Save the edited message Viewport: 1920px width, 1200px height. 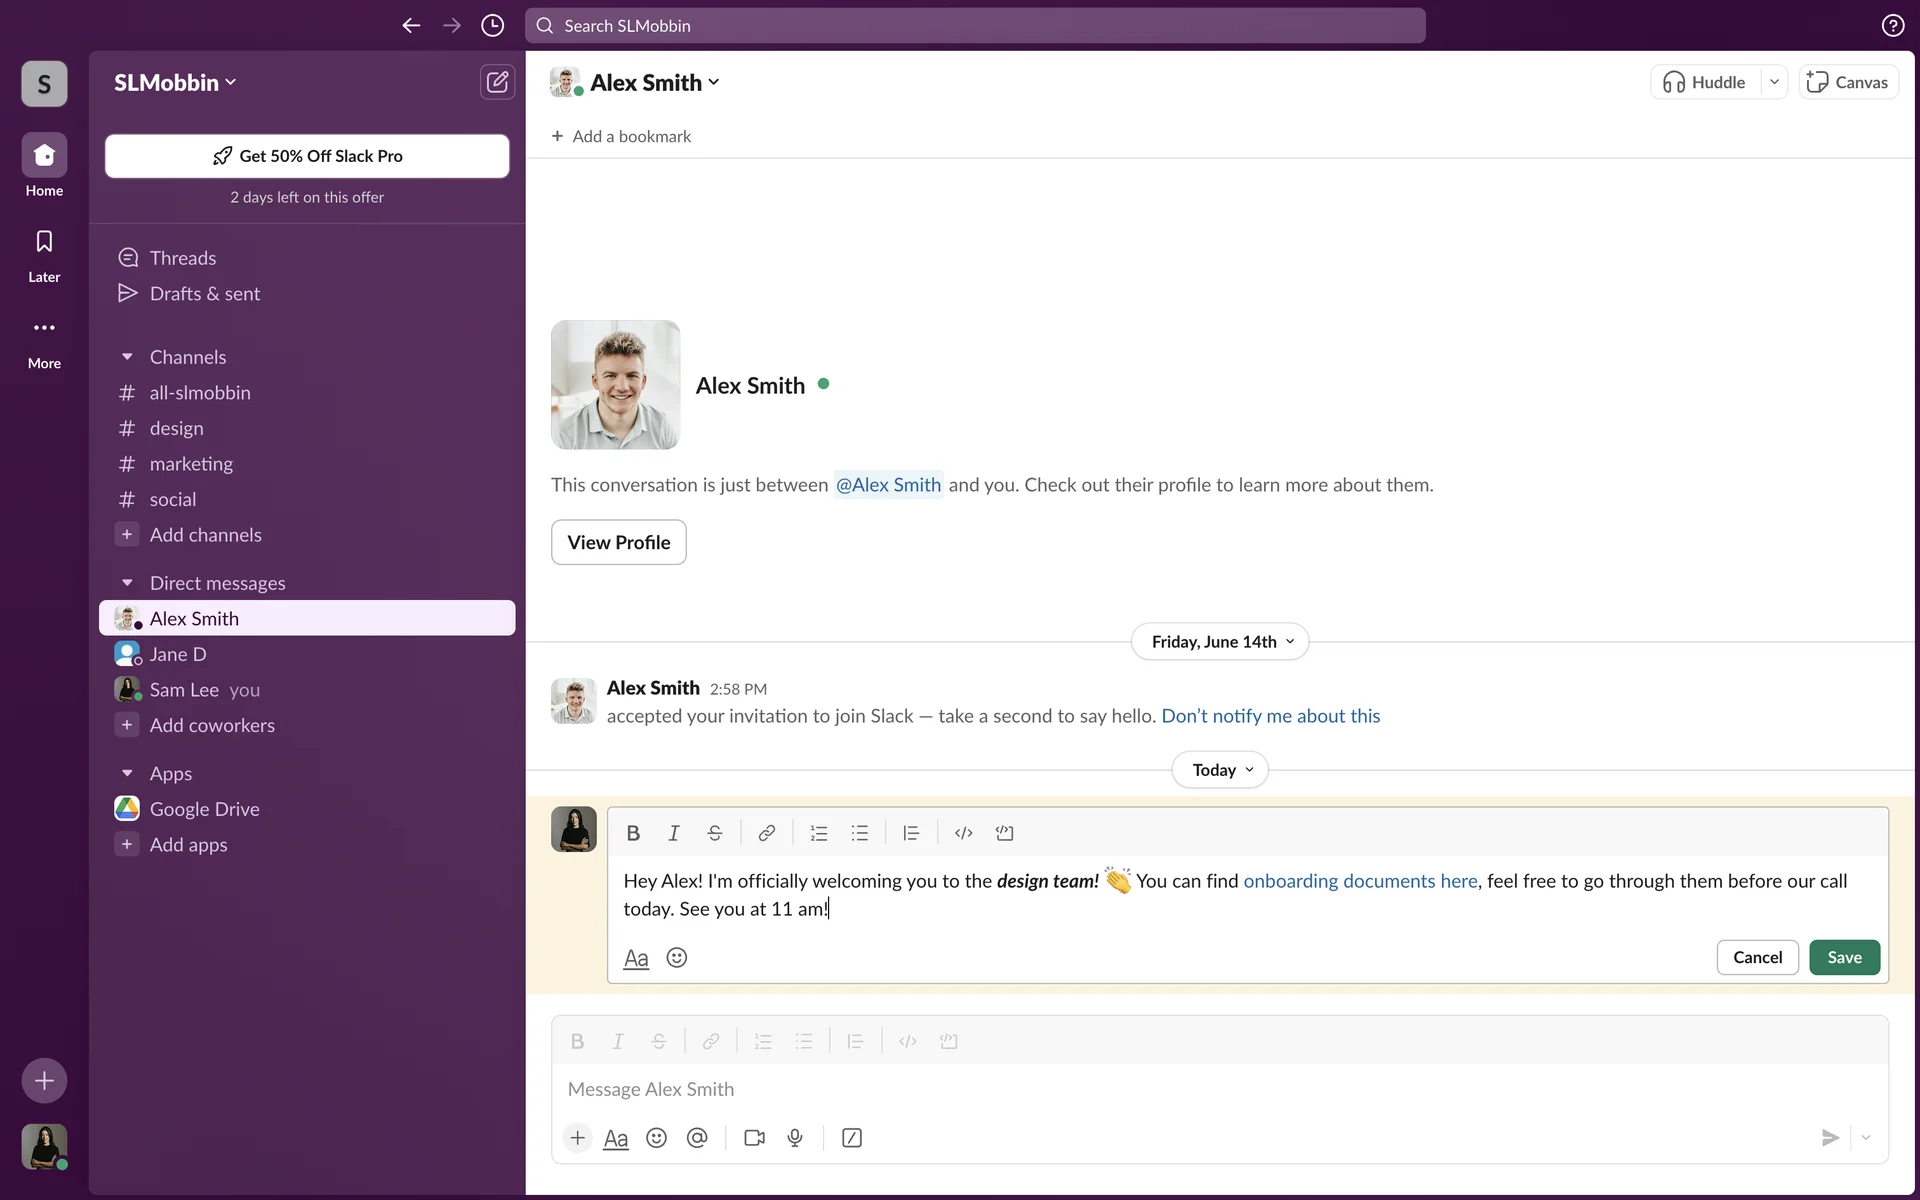(1844, 958)
